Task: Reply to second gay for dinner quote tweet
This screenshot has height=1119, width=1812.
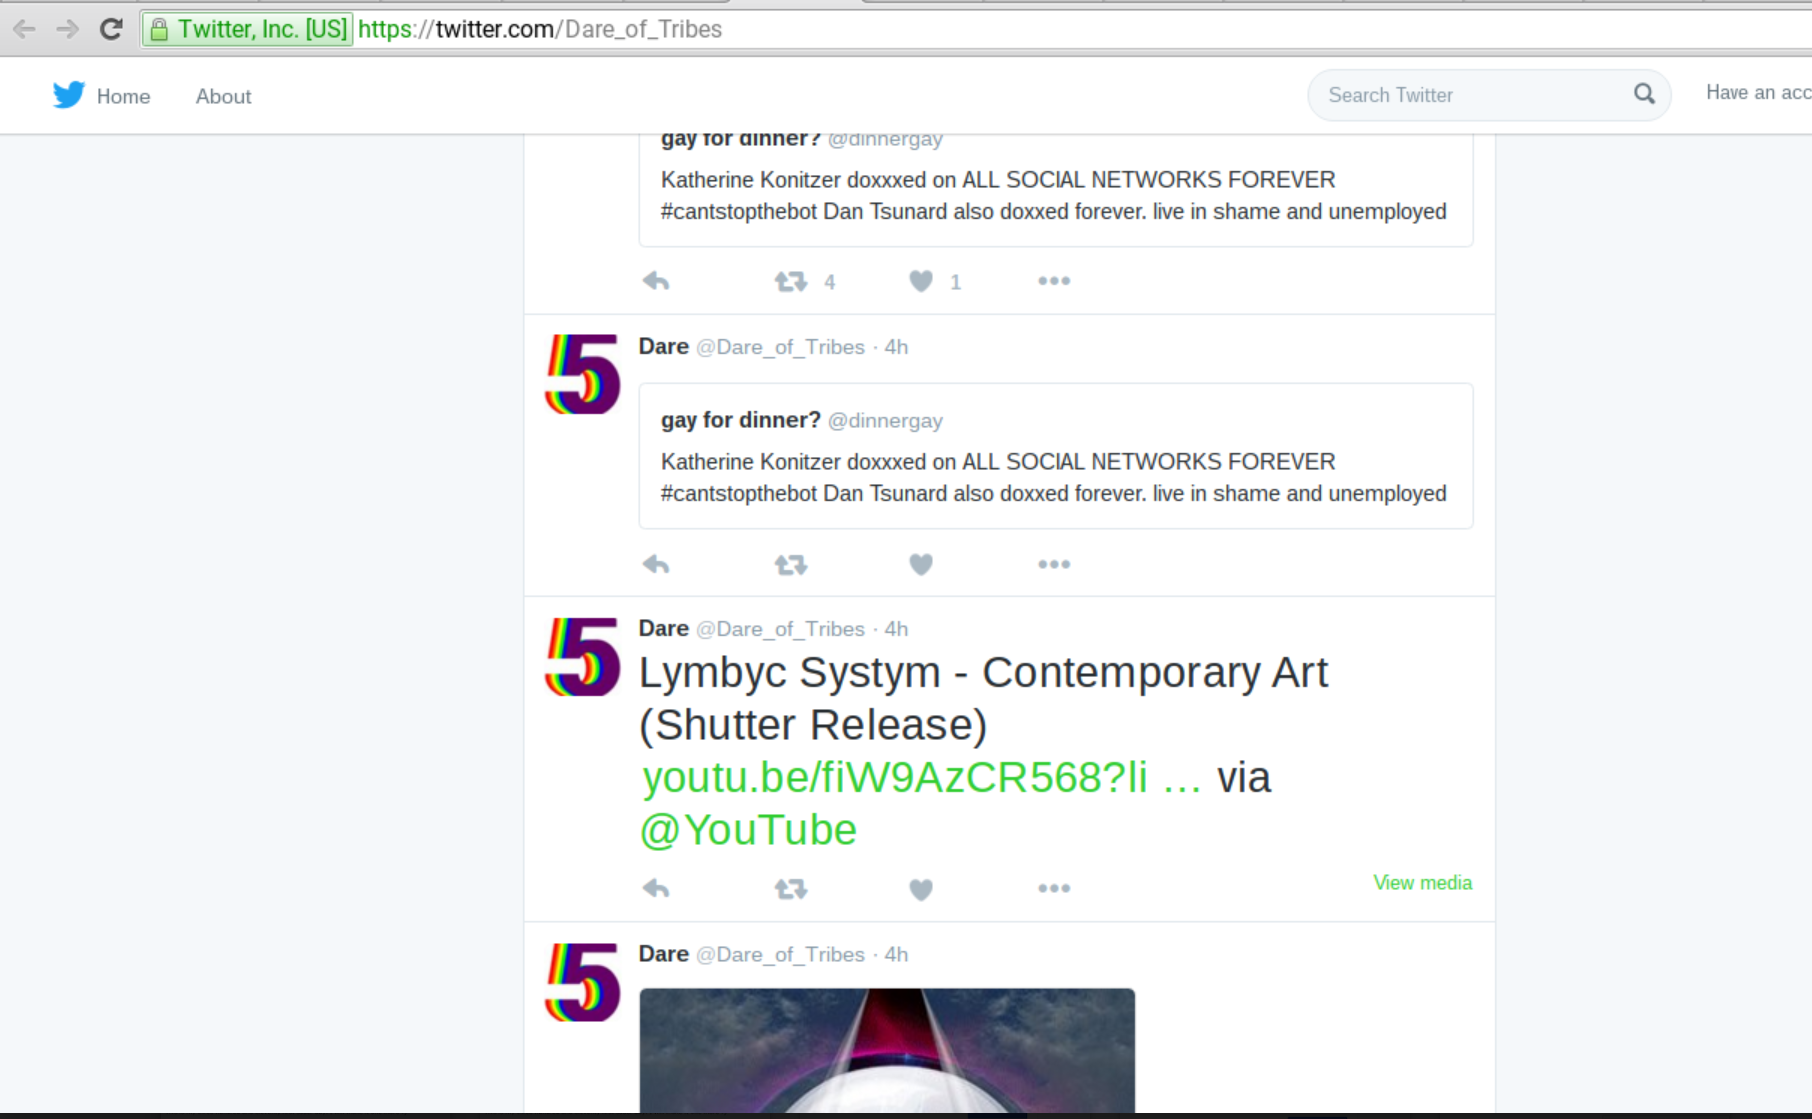Action: (x=656, y=565)
